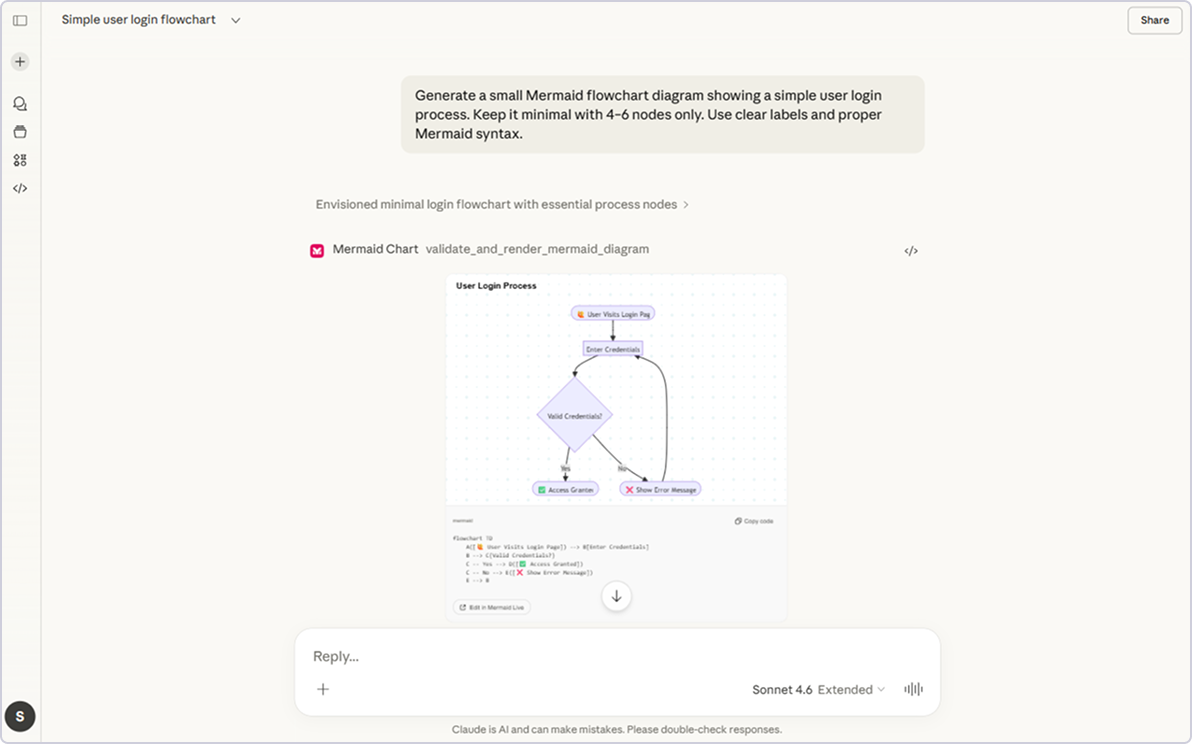
Task: Toggle the sidebar panel open
Action: point(20,20)
